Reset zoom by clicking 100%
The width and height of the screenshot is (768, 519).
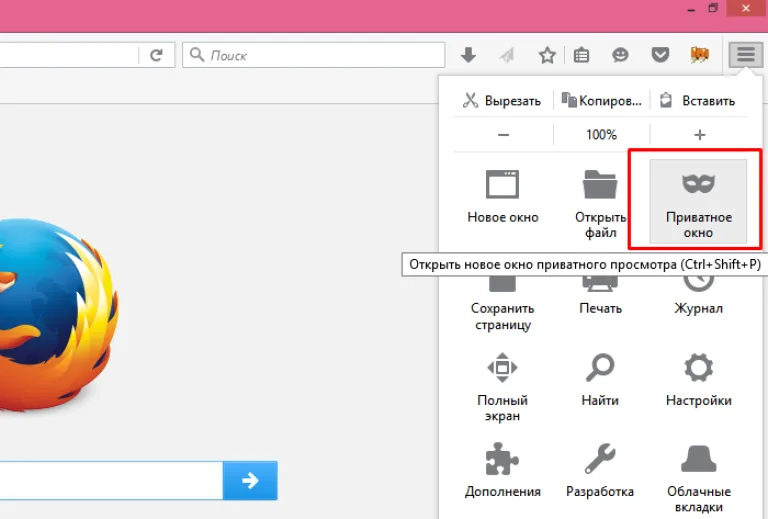[601, 135]
